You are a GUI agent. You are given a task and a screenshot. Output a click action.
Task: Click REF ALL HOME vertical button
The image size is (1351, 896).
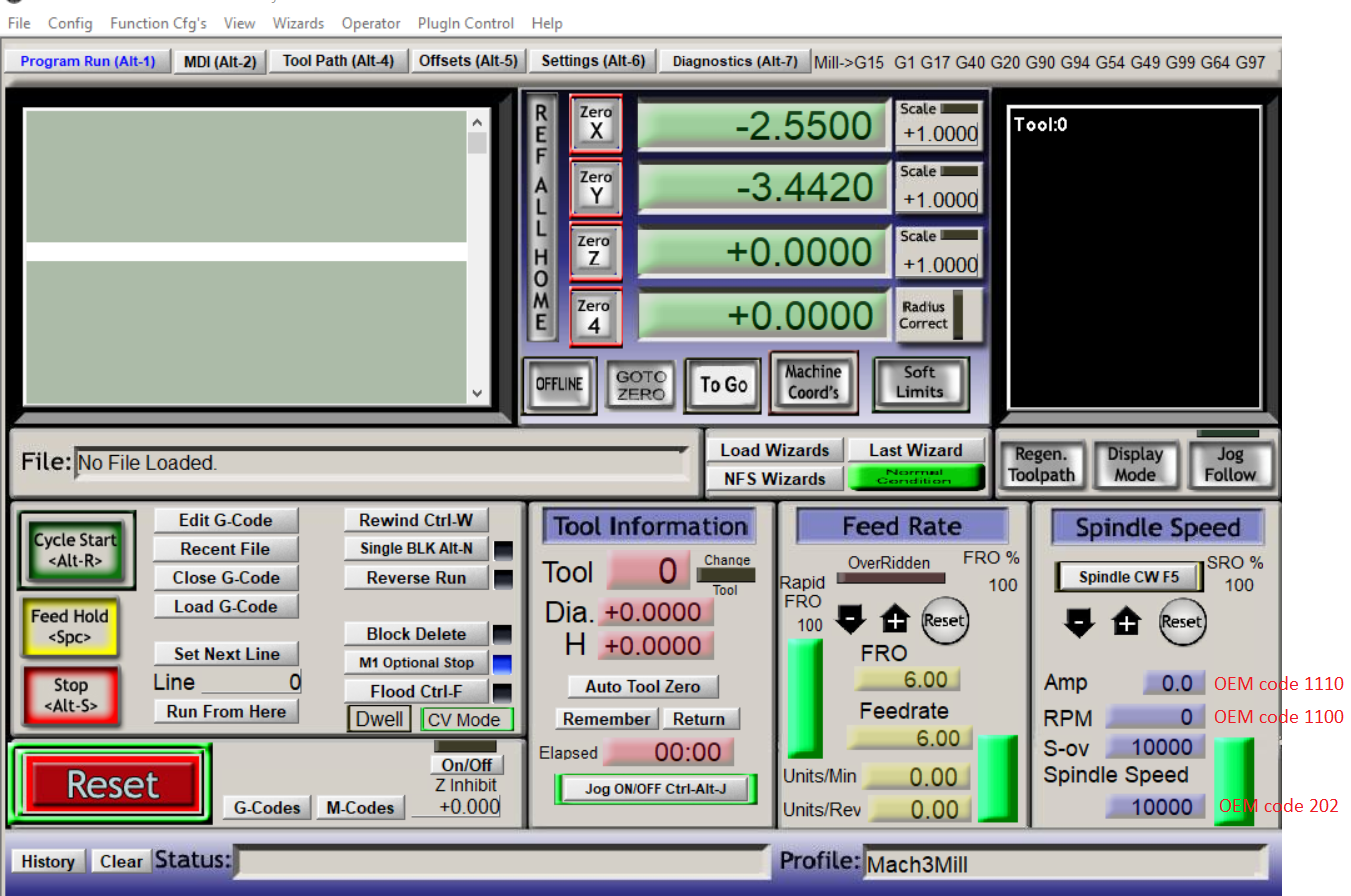point(541,218)
